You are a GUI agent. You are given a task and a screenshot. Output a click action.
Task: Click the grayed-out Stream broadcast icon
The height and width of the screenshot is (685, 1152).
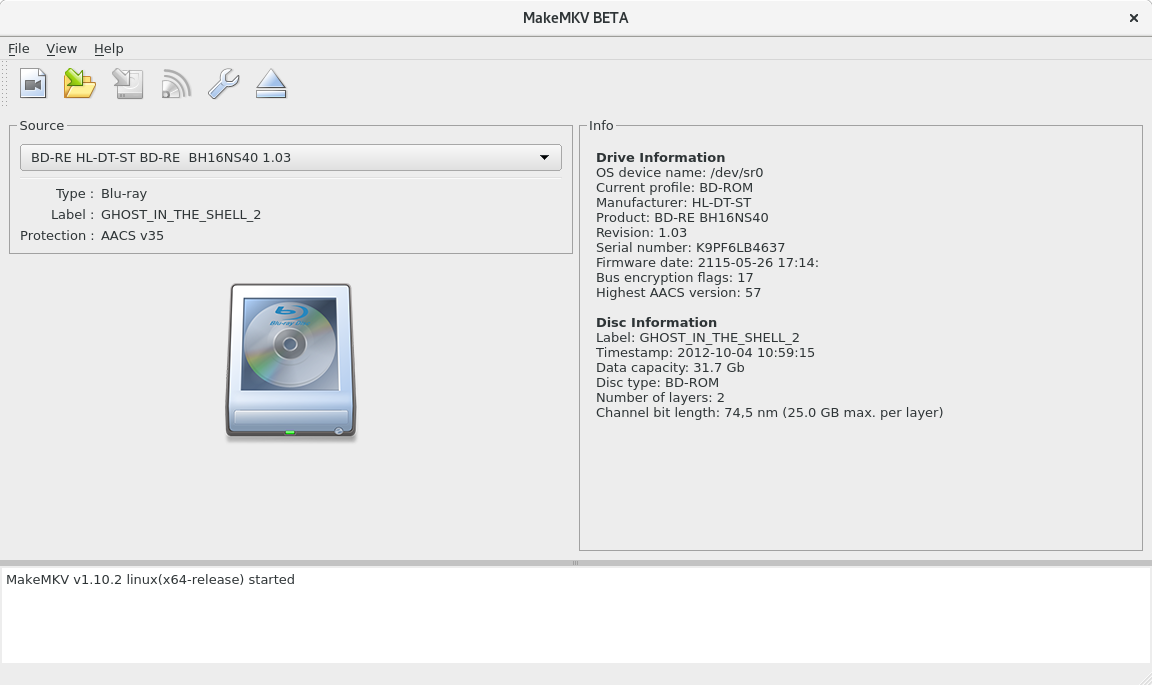pyautogui.click(x=176, y=84)
